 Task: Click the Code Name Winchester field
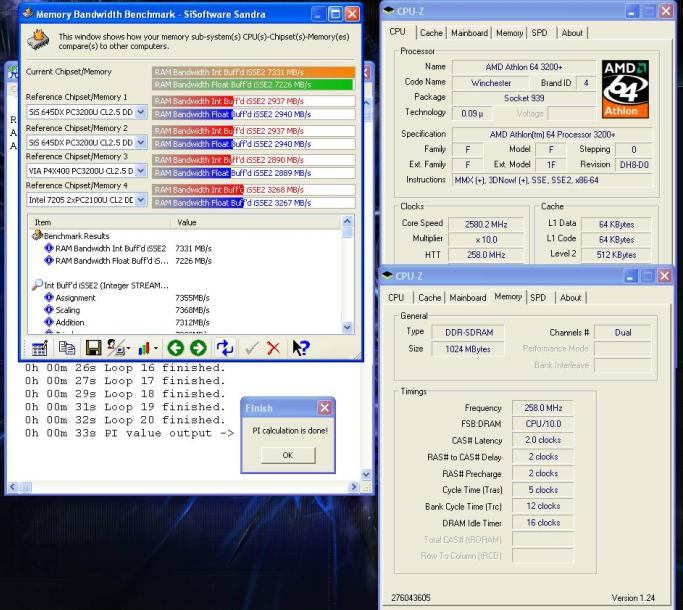pyautogui.click(x=490, y=83)
